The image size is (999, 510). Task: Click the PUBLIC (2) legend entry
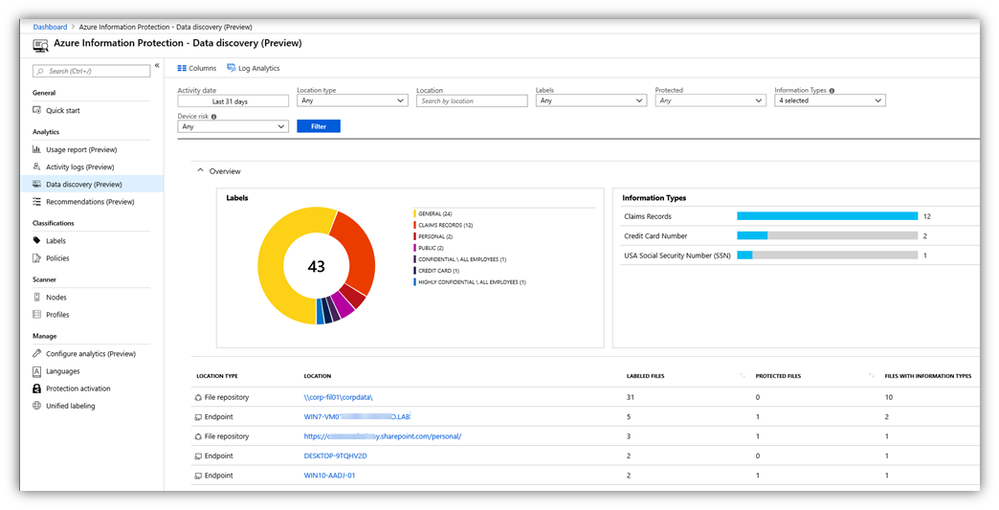(x=430, y=248)
